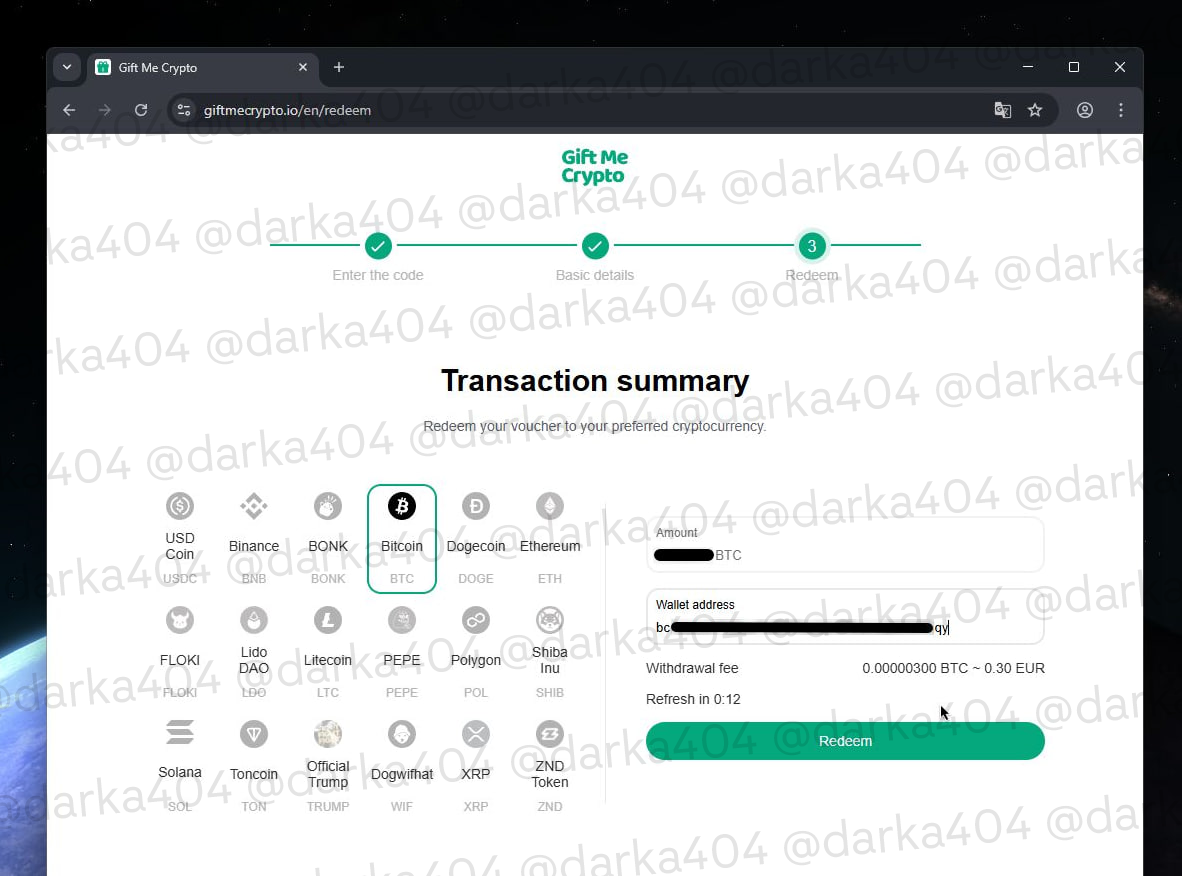Image resolution: width=1182 pixels, height=876 pixels.
Task: Select Lido DAO (LDO) token
Action: pyautogui.click(x=254, y=652)
